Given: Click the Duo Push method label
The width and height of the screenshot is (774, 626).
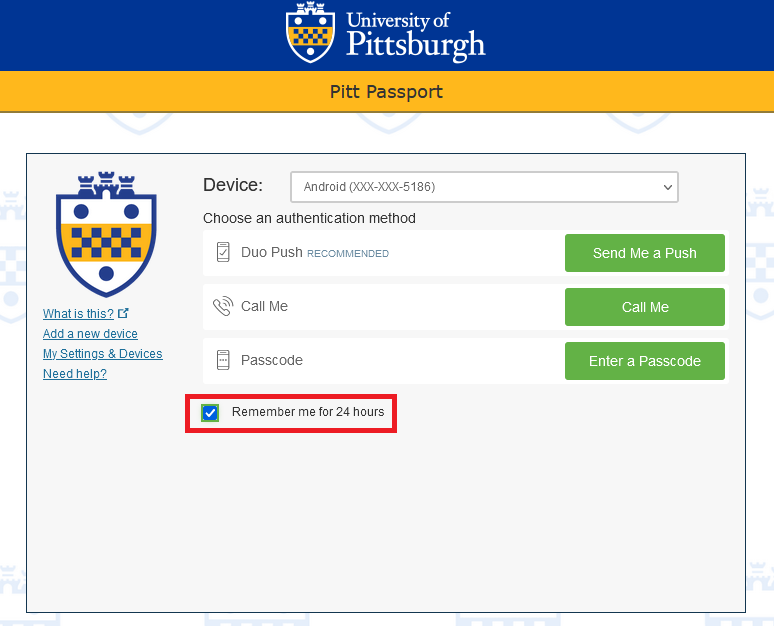Looking at the screenshot, I should point(271,252).
